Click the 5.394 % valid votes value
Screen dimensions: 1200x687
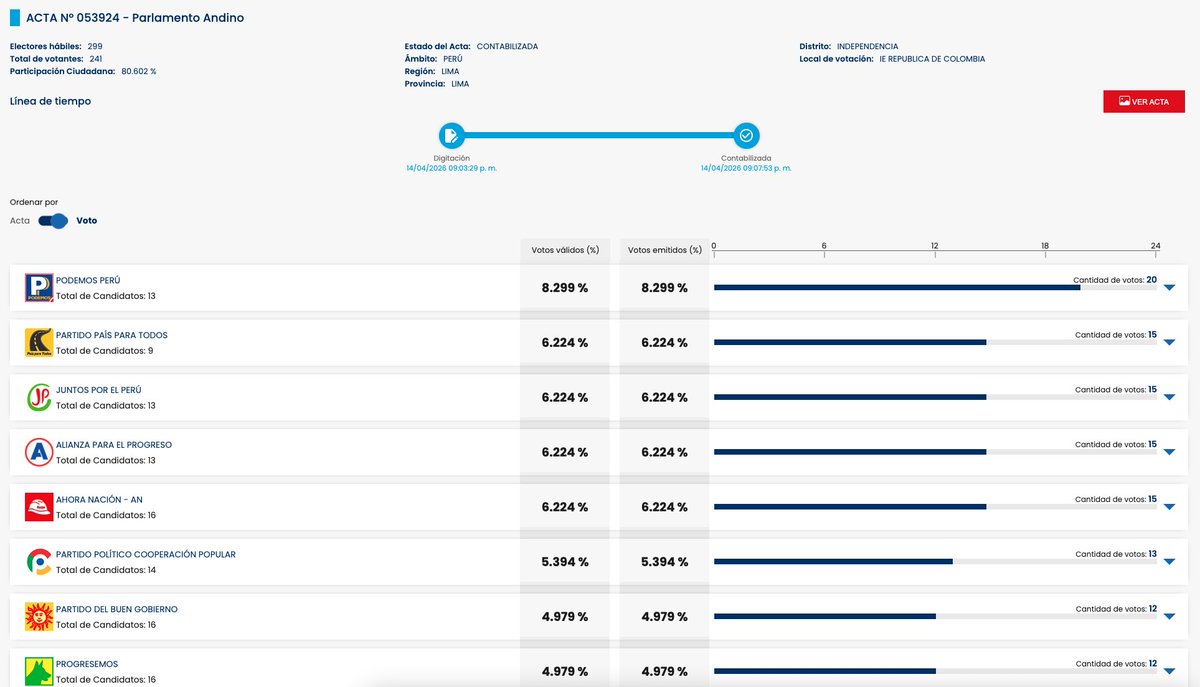[x=565, y=562]
